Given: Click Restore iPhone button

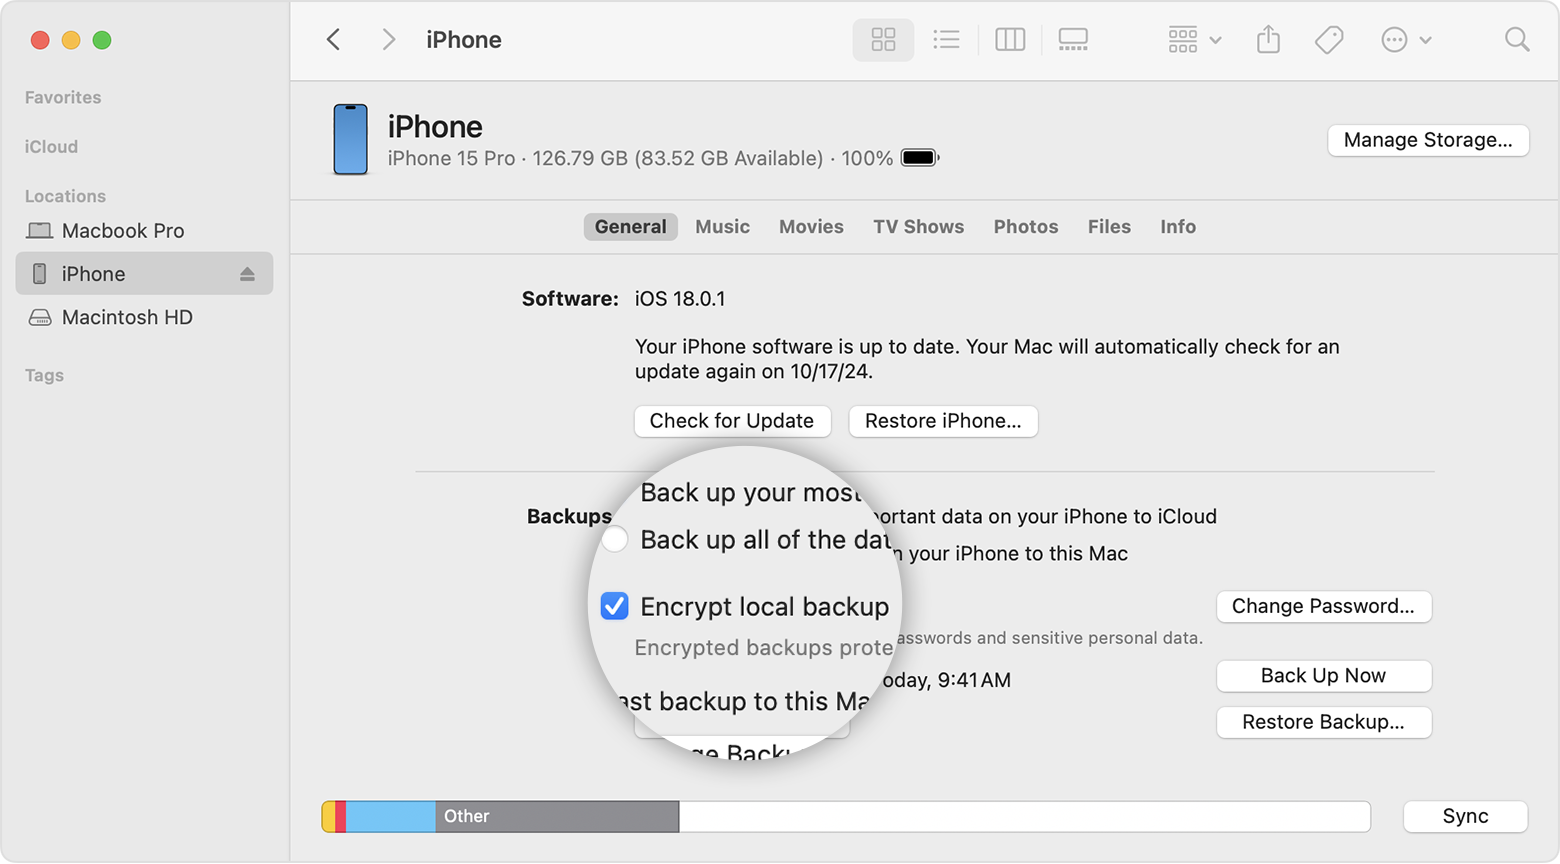Looking at the screenshot, I should pos(943,421).
